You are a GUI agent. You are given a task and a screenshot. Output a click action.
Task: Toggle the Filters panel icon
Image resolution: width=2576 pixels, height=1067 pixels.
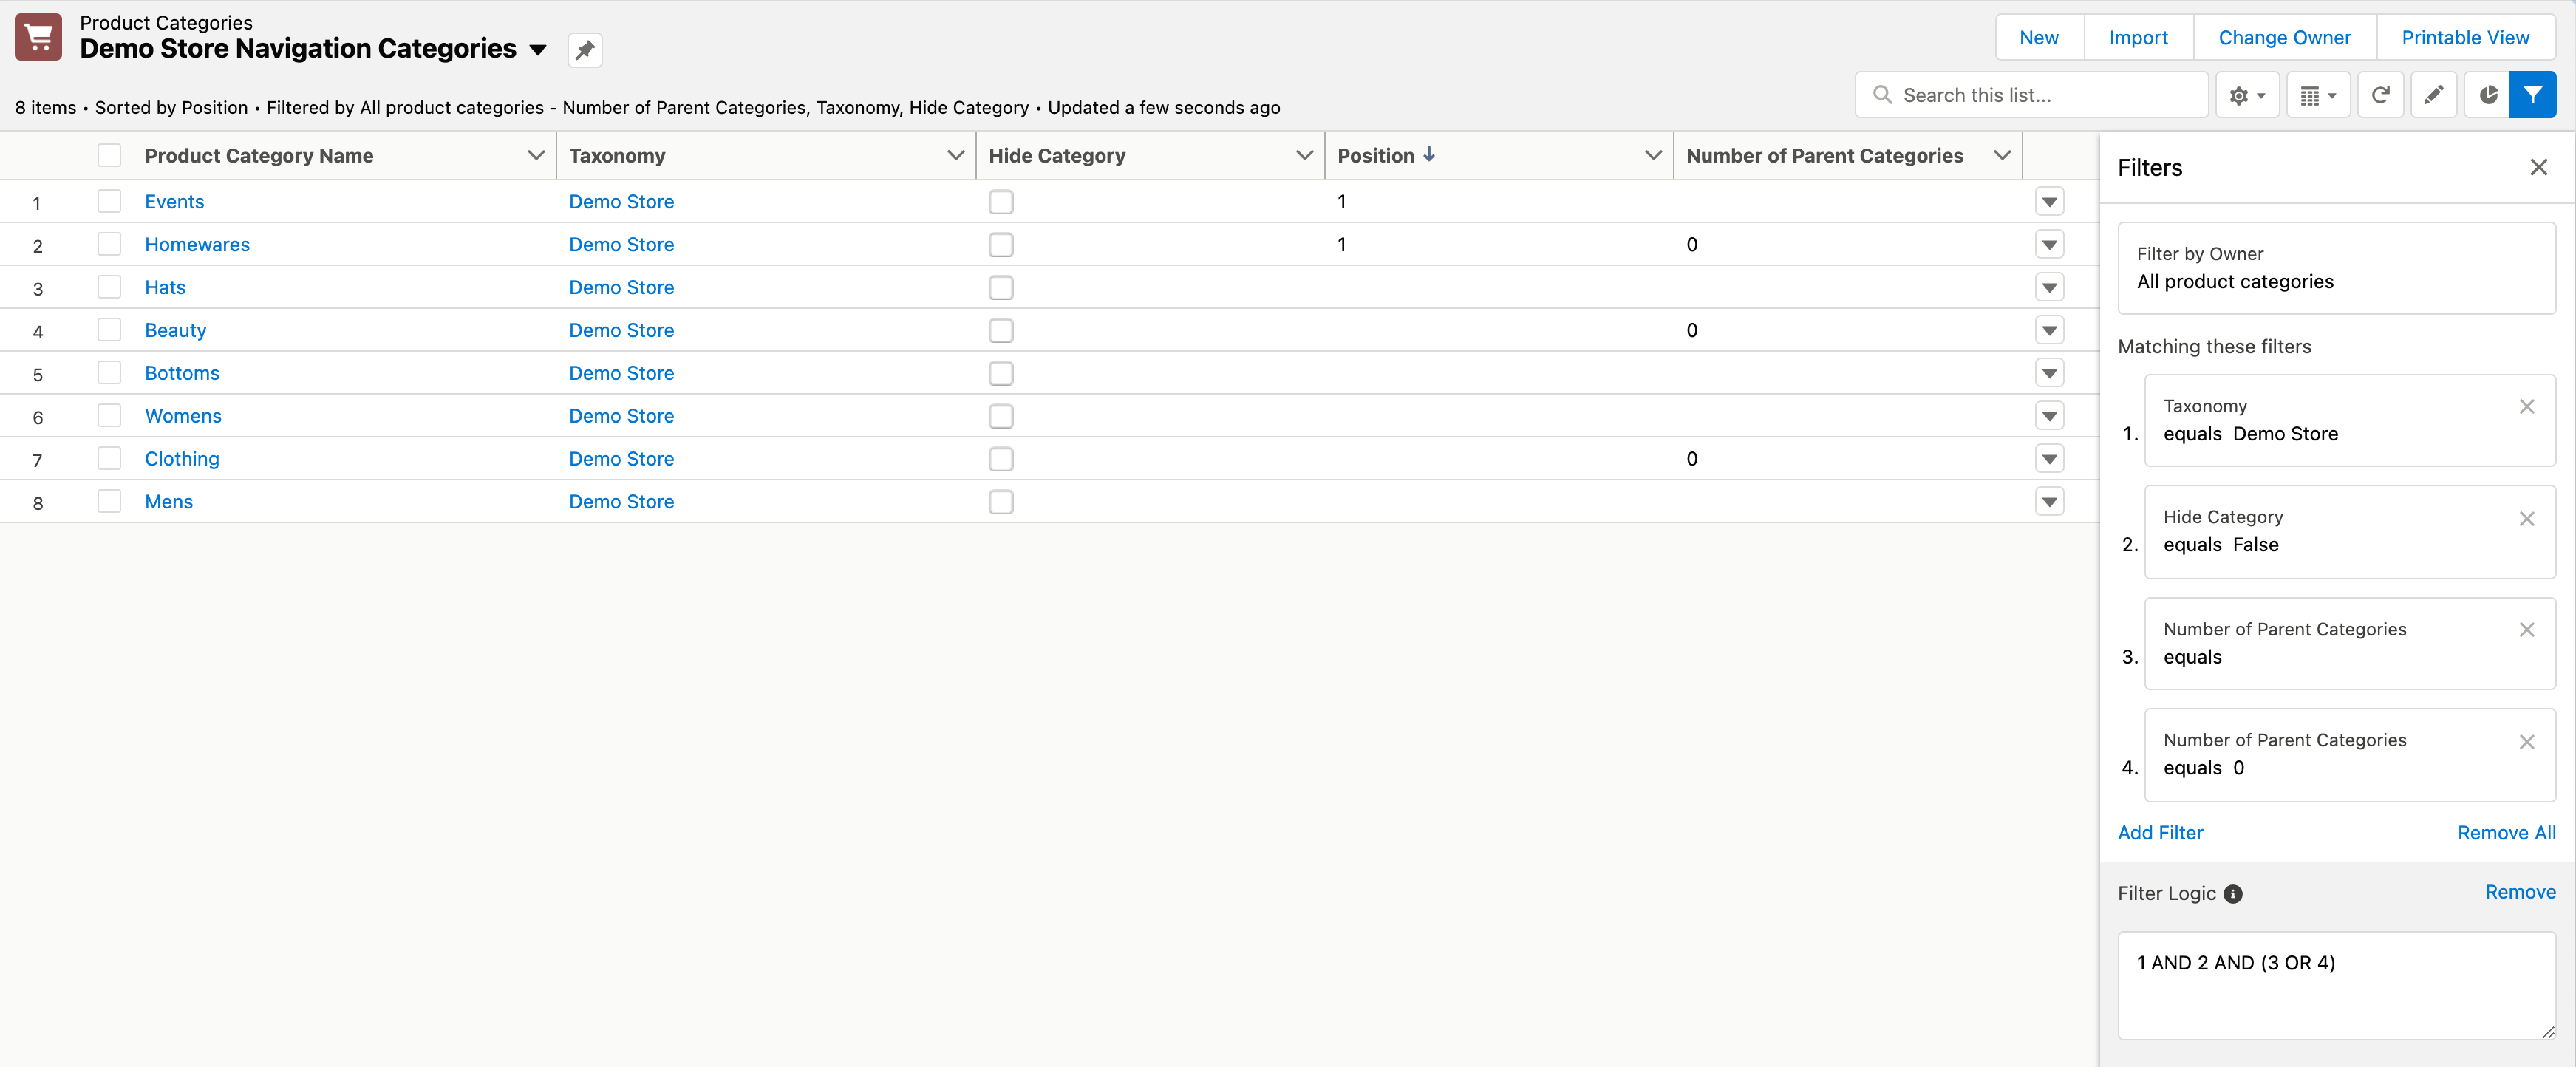2534,95
